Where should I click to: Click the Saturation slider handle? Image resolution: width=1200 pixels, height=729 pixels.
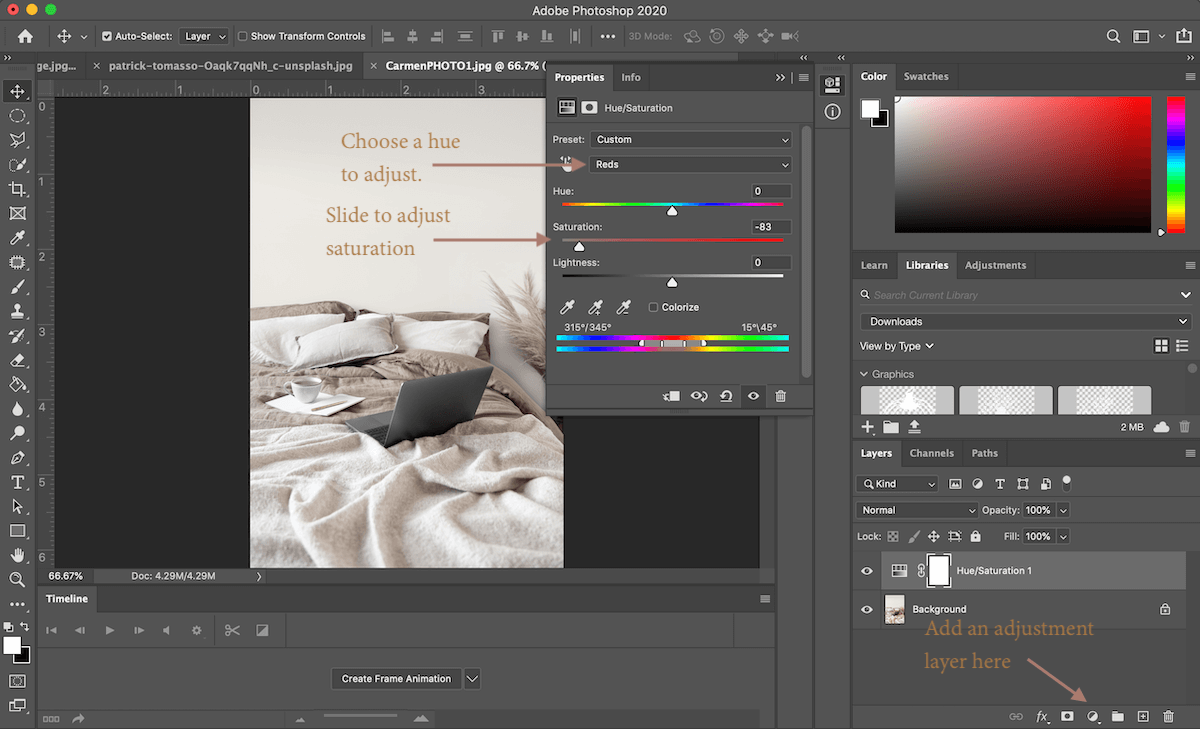[x=579, y=245]
